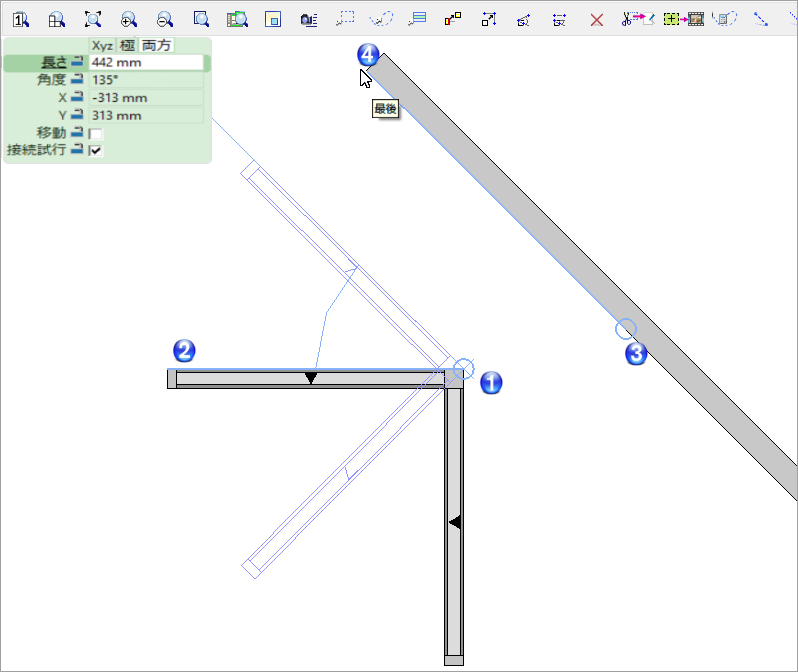Click the zoom in magnifier icon

point(129,20)
